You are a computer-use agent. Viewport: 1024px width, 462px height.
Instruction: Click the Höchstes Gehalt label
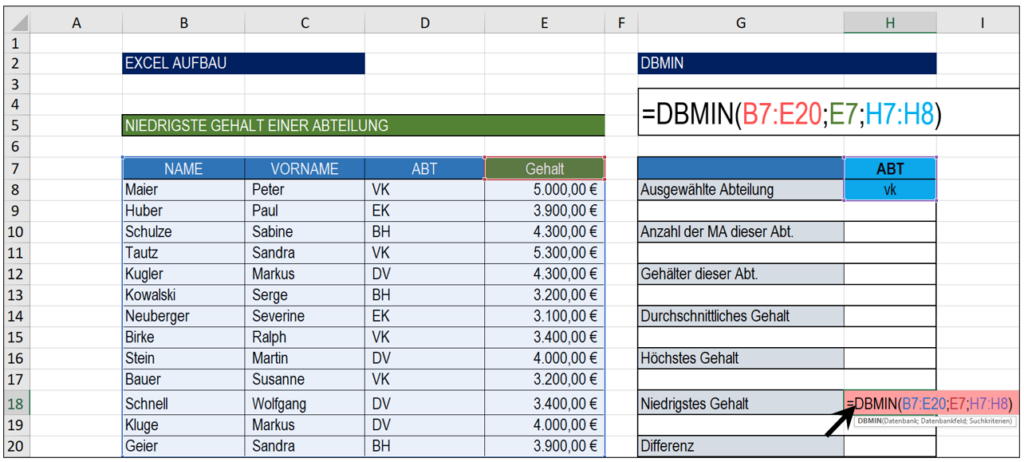[741, 357]
